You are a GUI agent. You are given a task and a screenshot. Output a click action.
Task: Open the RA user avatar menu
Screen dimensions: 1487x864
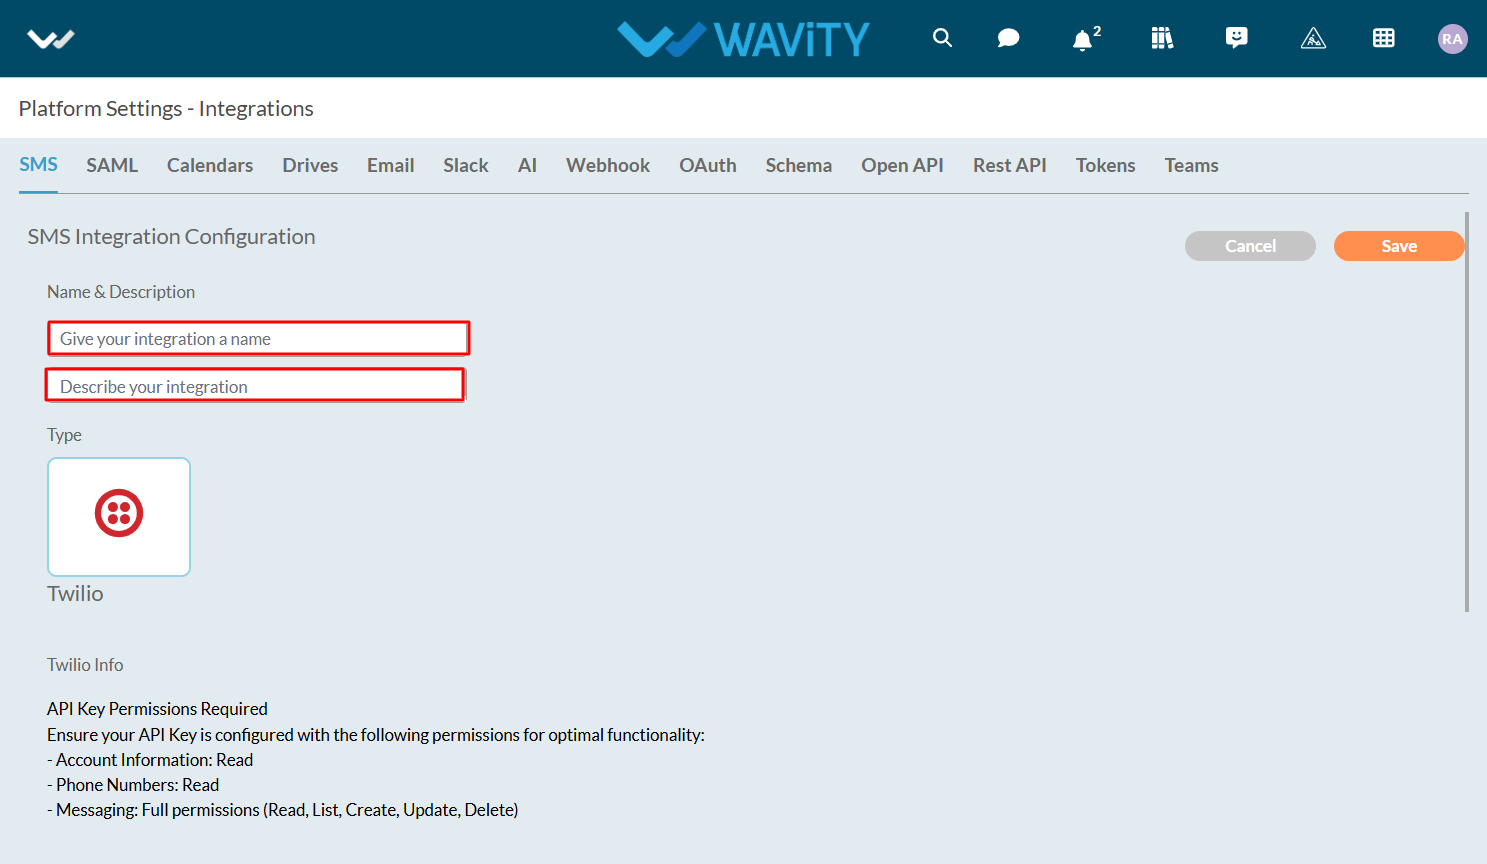coord(1452,39)
